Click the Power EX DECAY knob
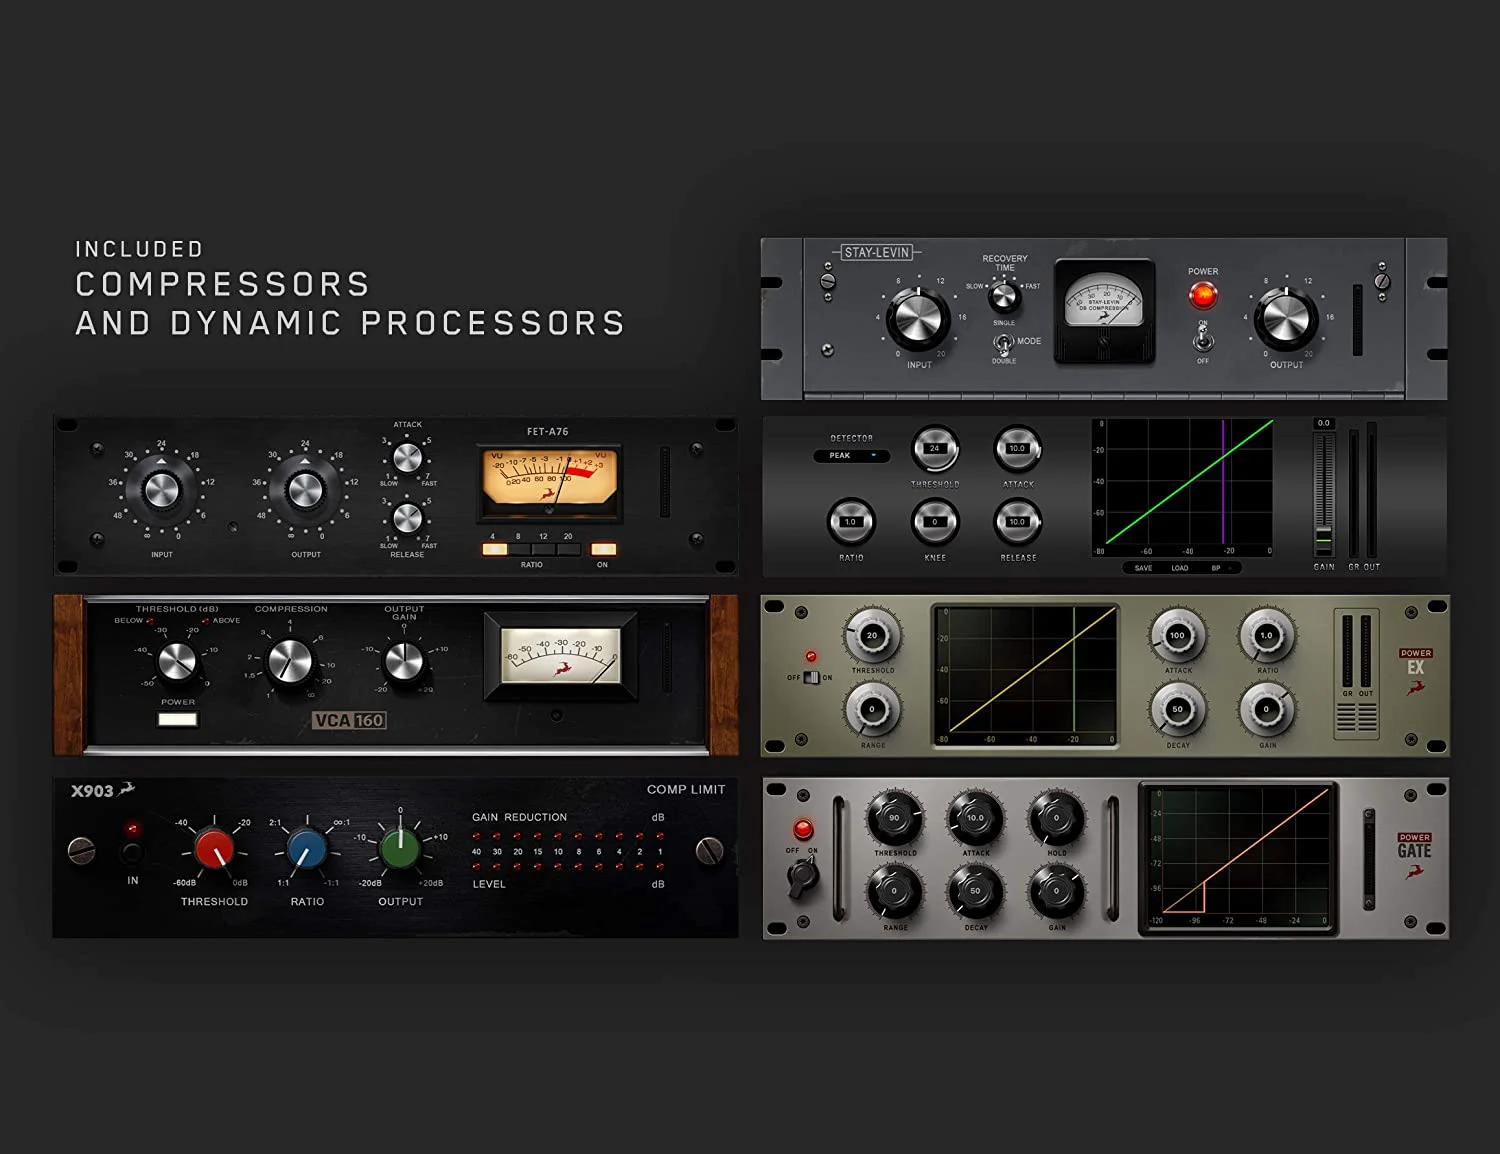 tap(1177, 710)
